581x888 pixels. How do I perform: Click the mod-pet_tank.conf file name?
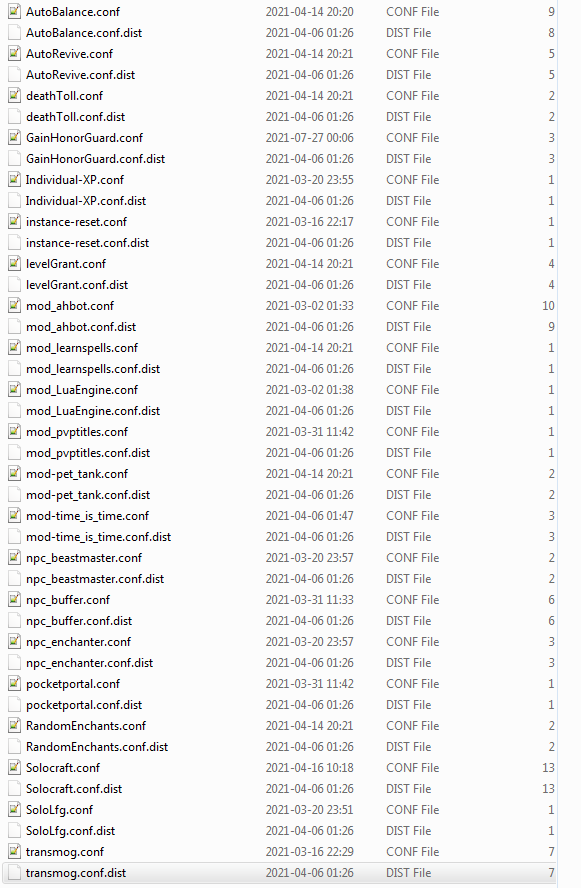click(x=77, y=473)
